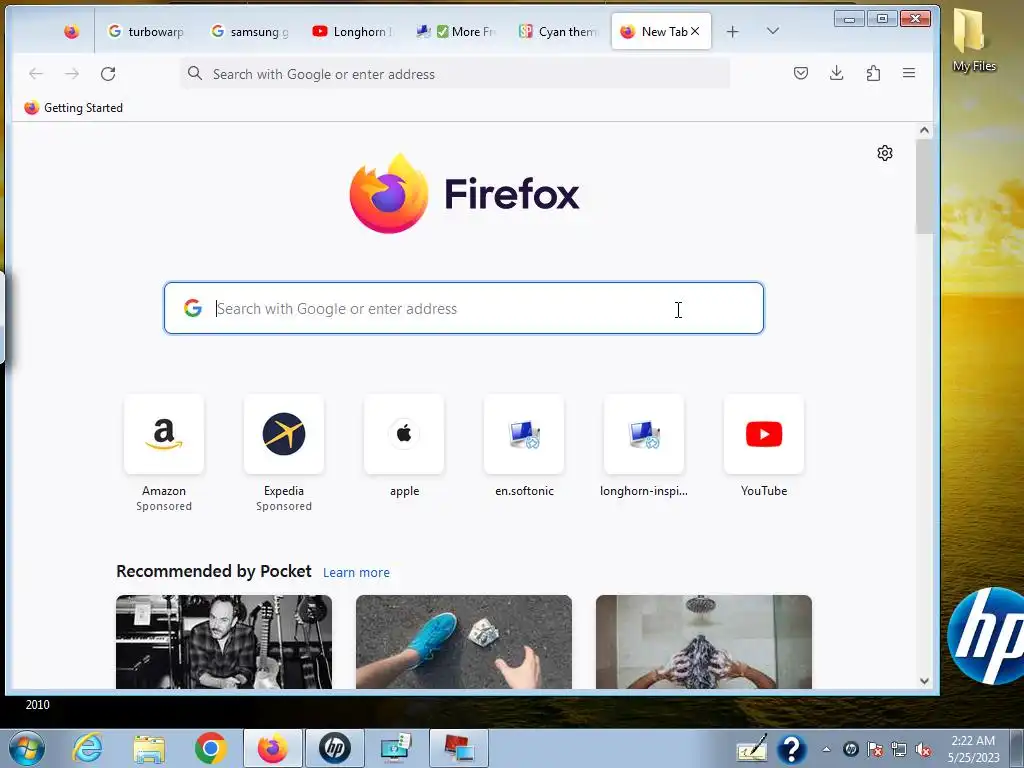The image size is (1024, 768).
Task: Launch Google Chrome from the taskbar
Action: [x=210, y=748]
